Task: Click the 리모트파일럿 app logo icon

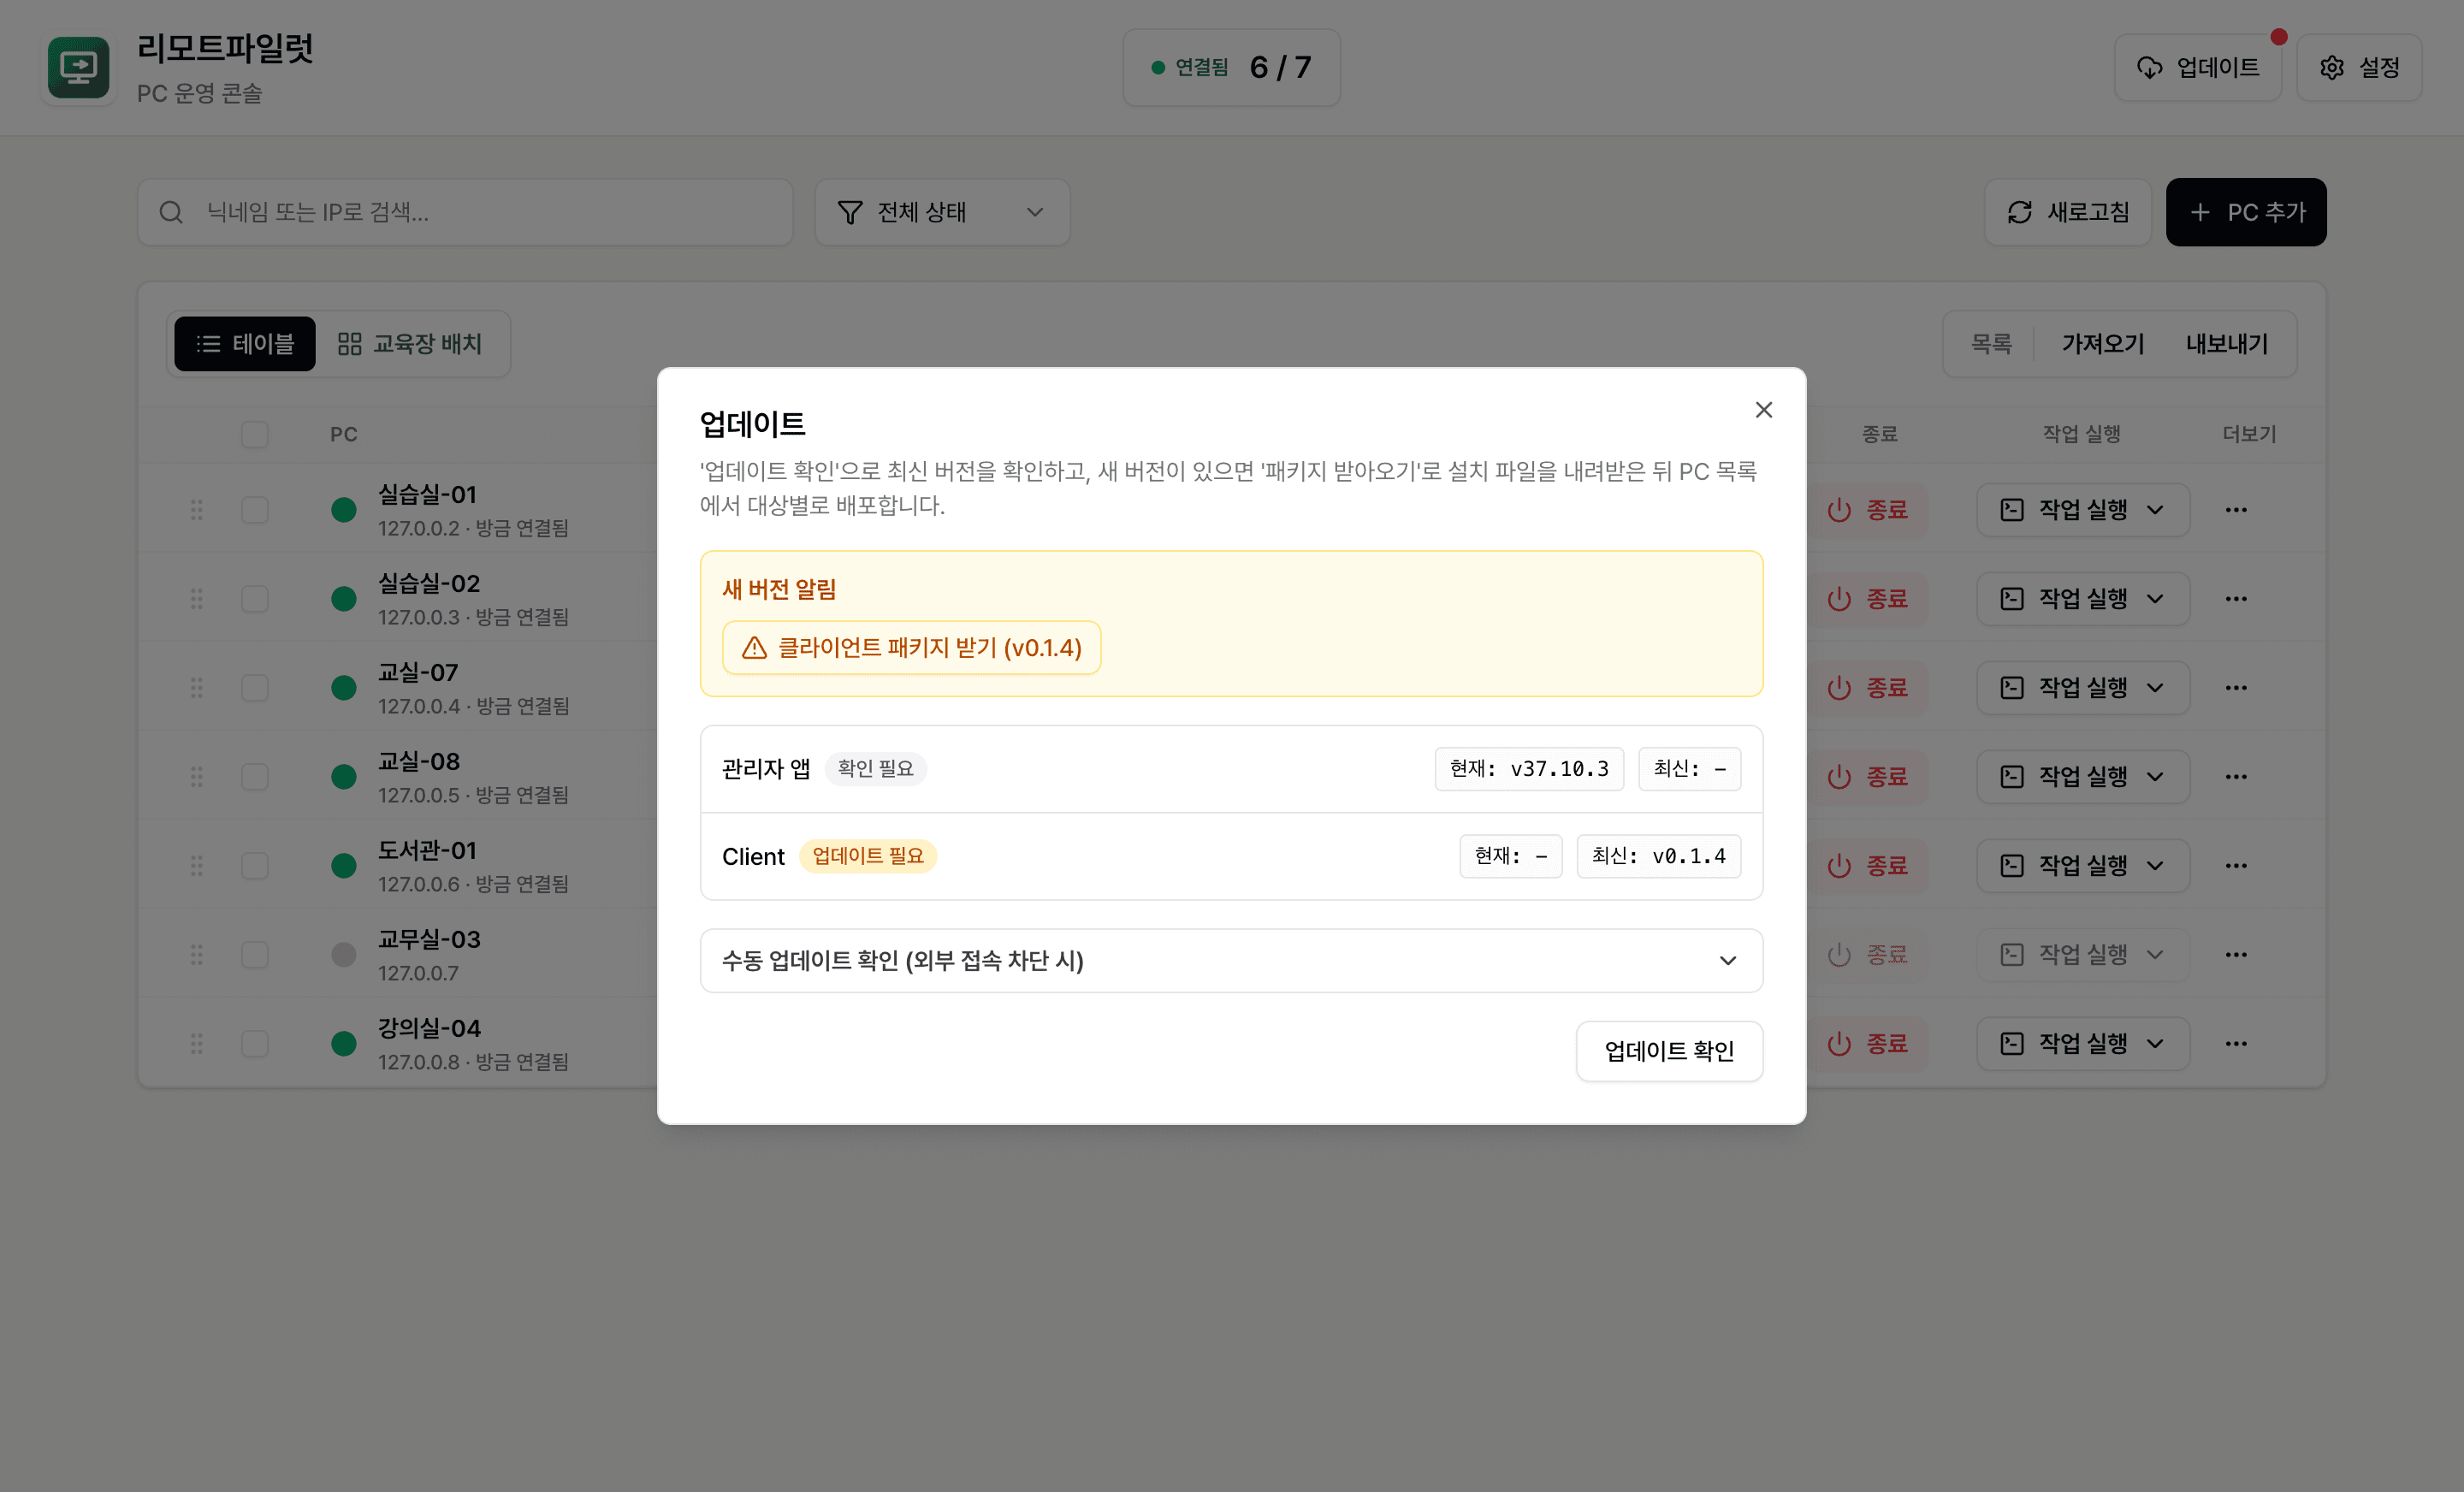Action: 79,68
